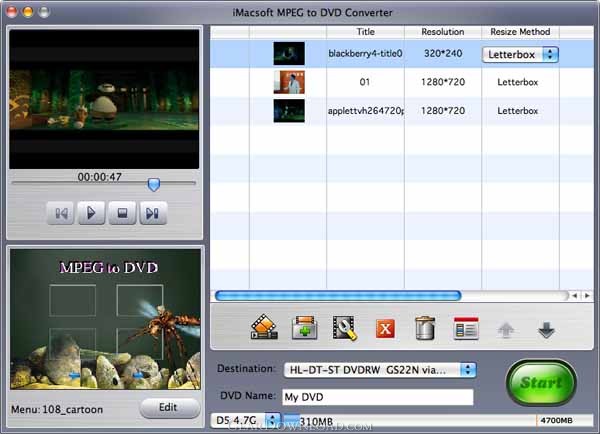This screenshot has height=434, width=600.
Task: Click the Edit menu button
Action: pos(169,408)
